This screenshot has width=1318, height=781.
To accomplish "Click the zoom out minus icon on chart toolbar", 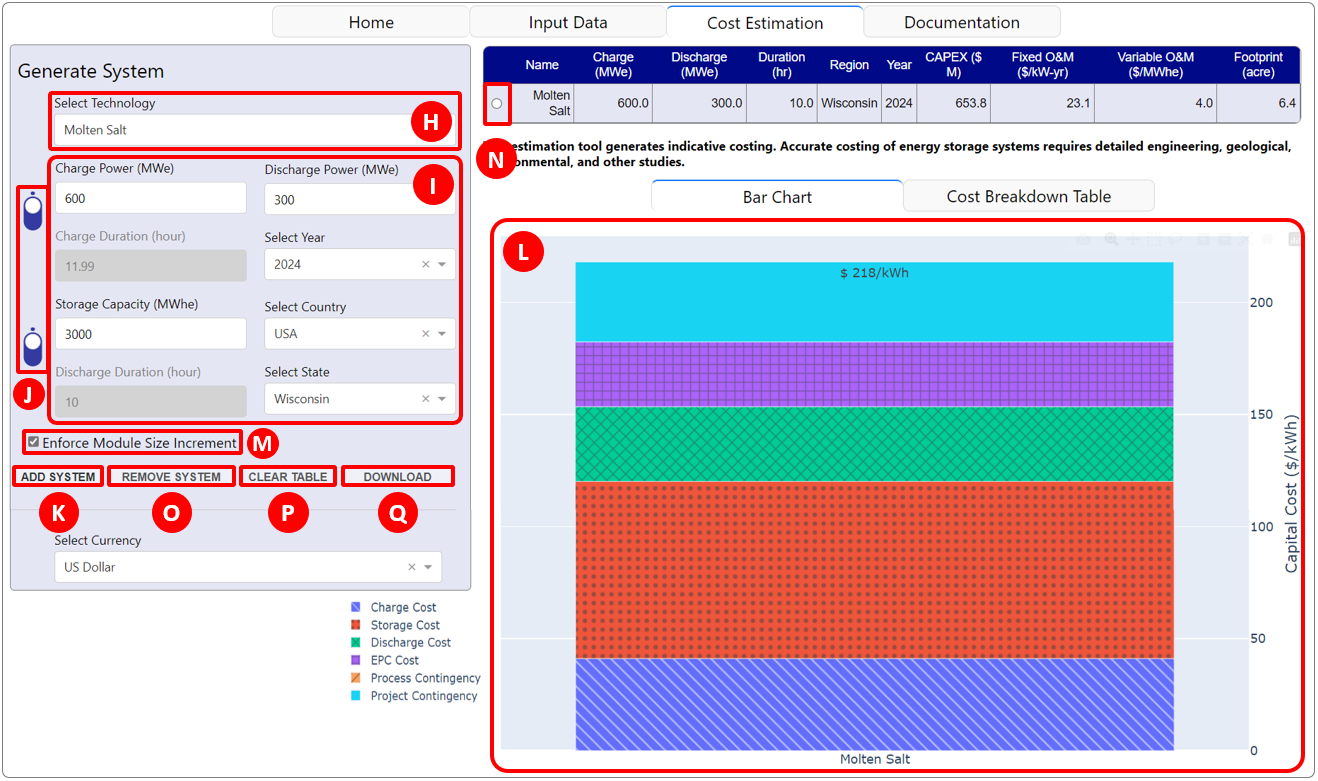I will pyautogui.click(x=1224, y=240).
